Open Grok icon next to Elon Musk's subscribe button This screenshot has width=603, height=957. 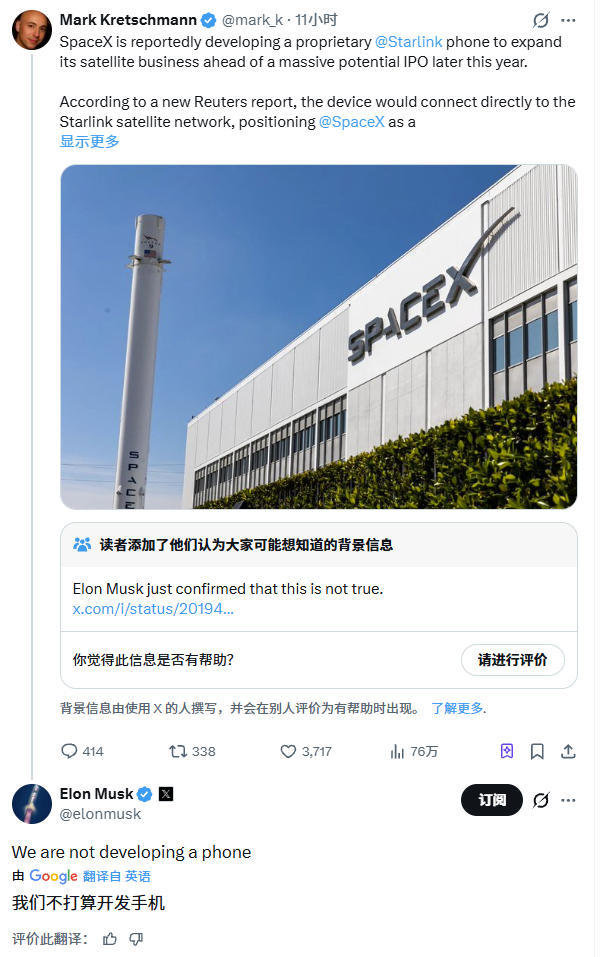pyautogui.click(x=541, y=800)
